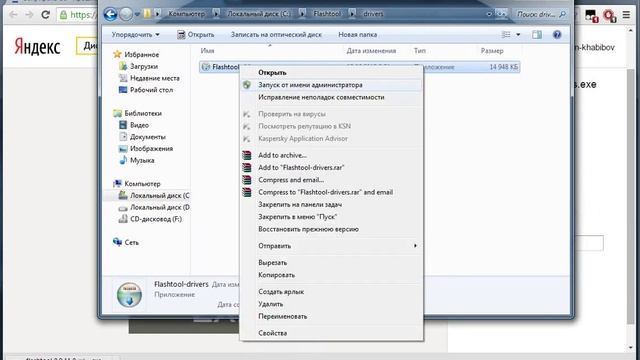Choose Переименовать in the context menu
The image size is (640, 360).
331,316
